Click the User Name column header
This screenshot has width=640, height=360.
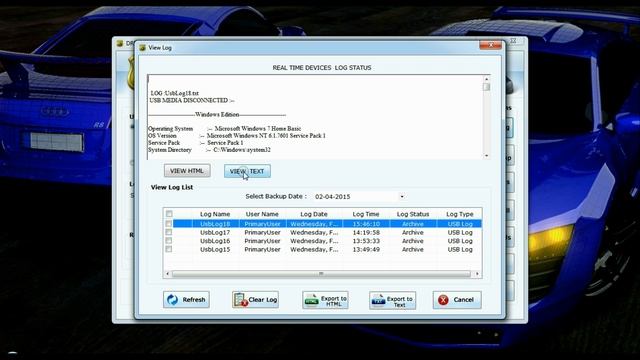coord(262,214)
